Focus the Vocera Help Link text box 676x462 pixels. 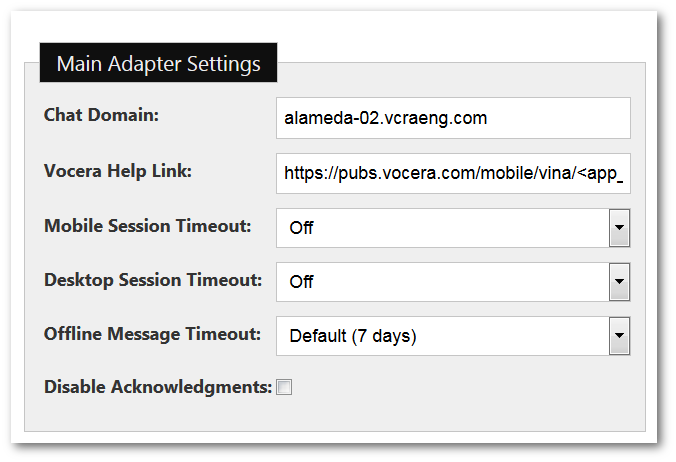tap(453, 173)
